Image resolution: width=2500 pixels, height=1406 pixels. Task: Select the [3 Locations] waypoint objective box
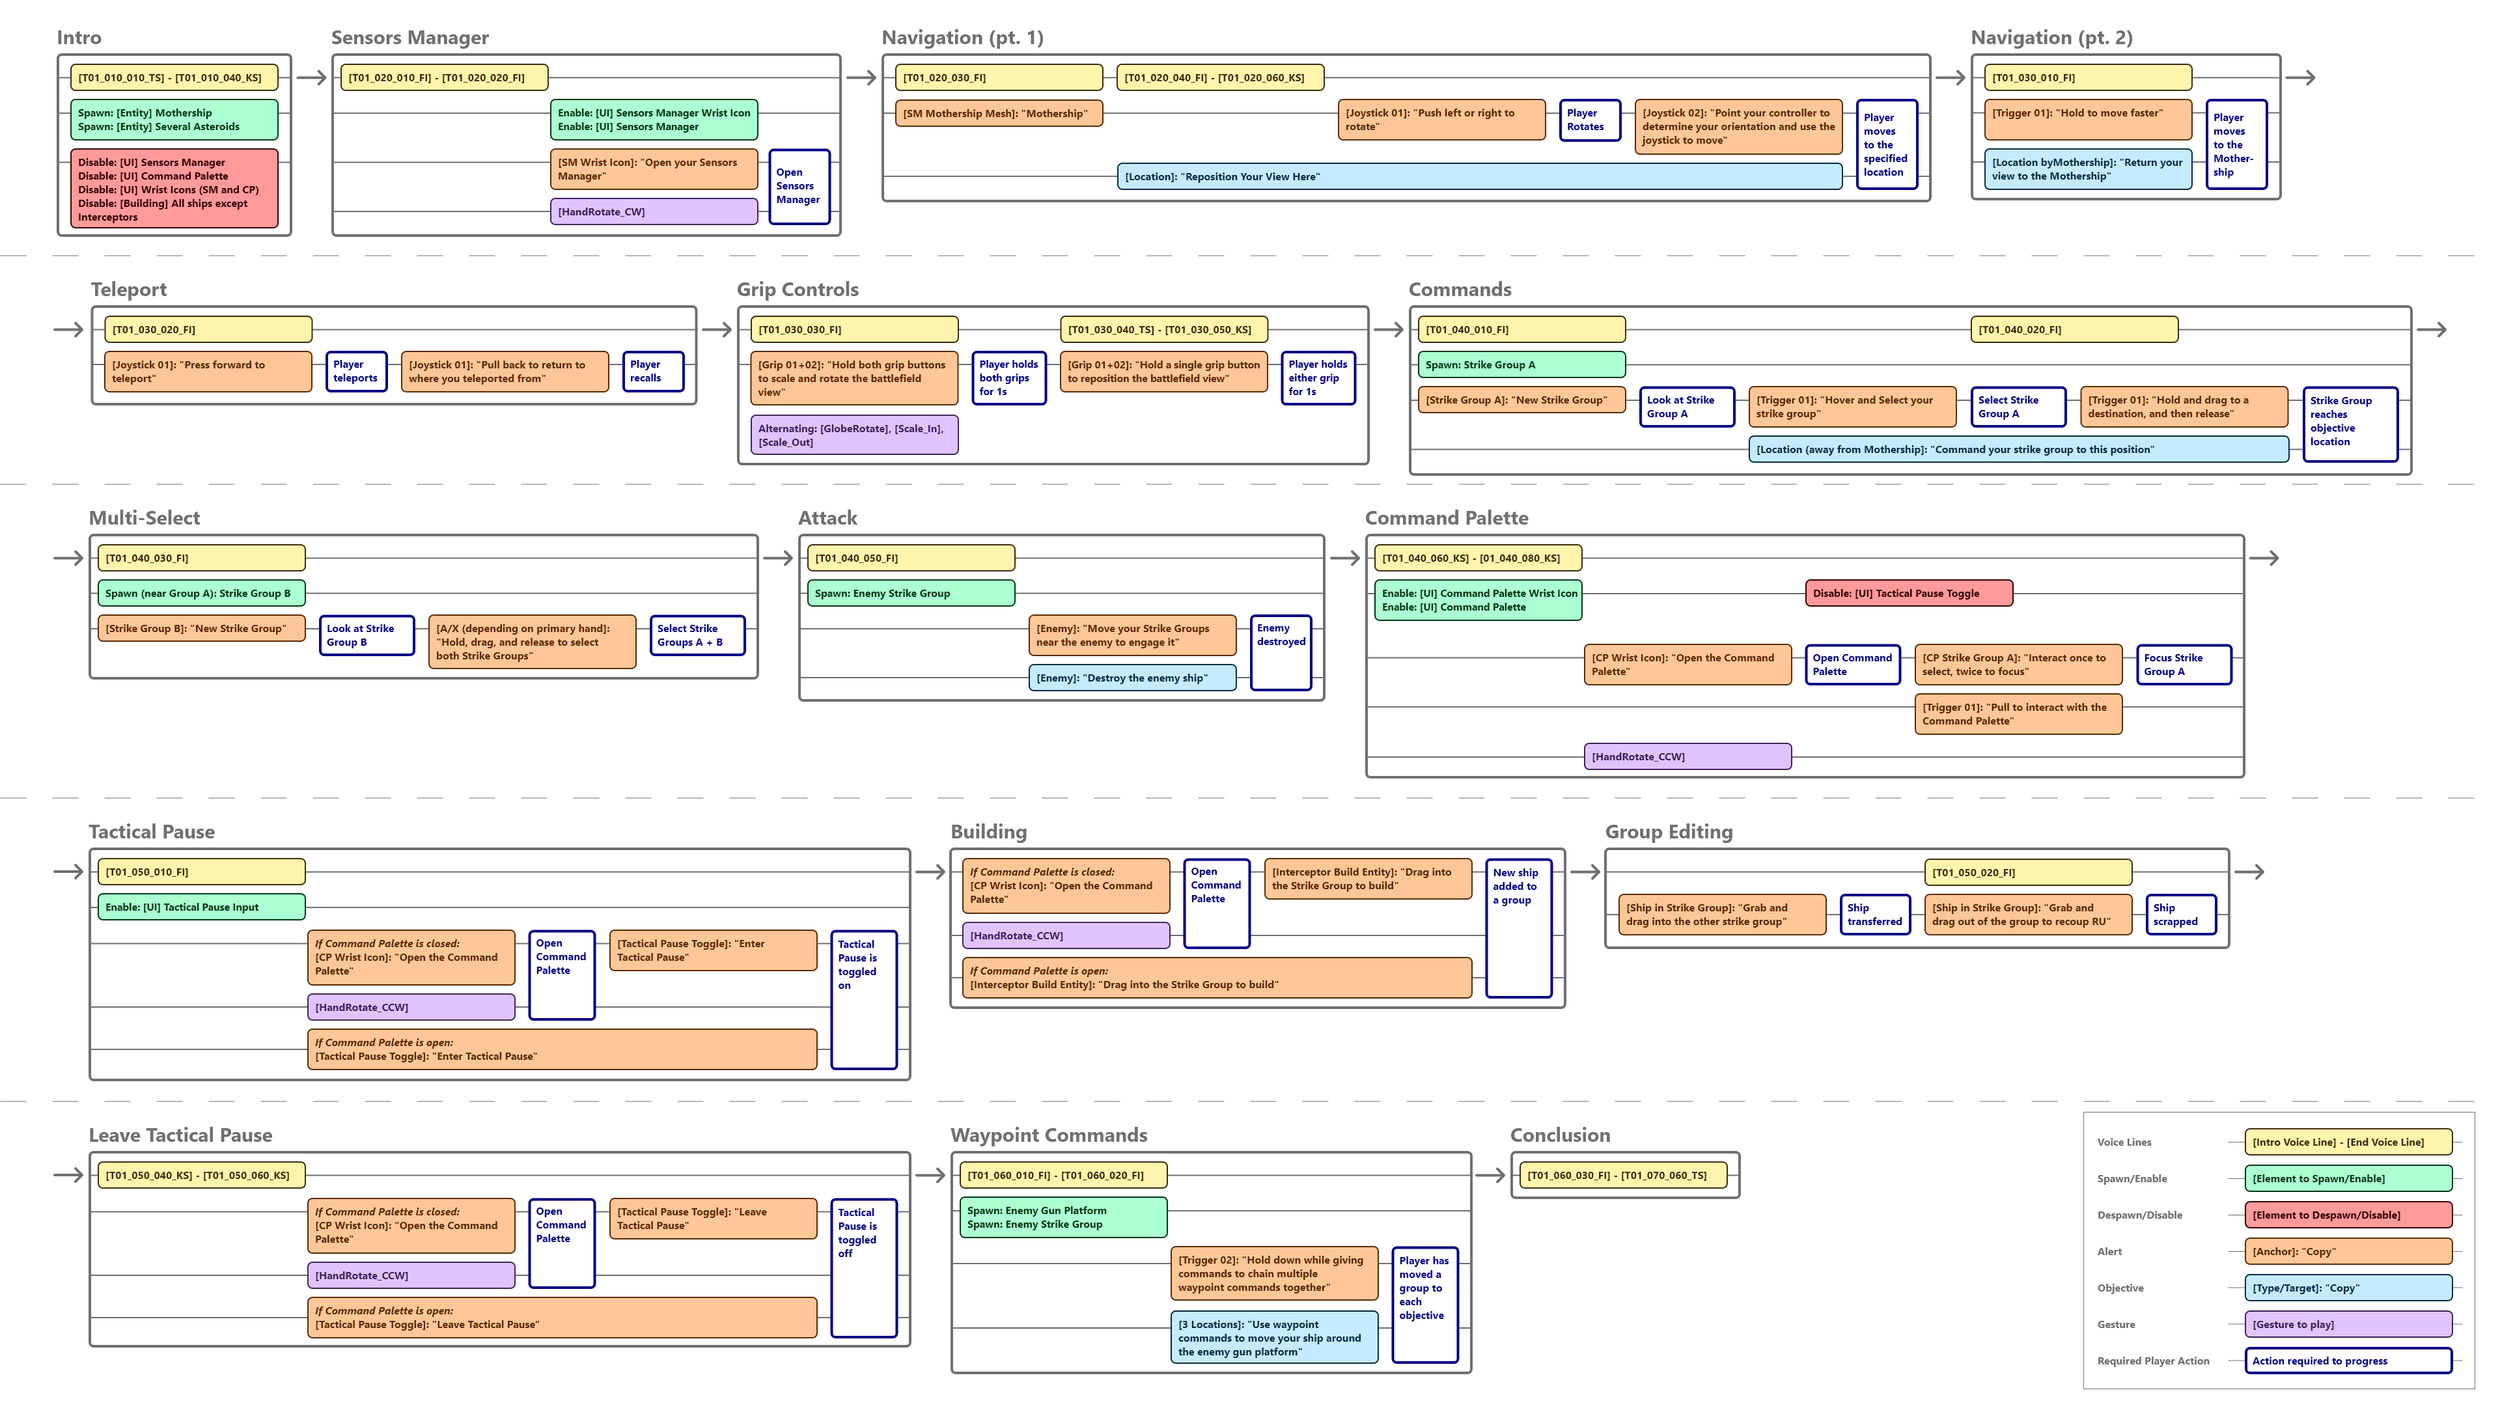[x=1274, y=1338]
